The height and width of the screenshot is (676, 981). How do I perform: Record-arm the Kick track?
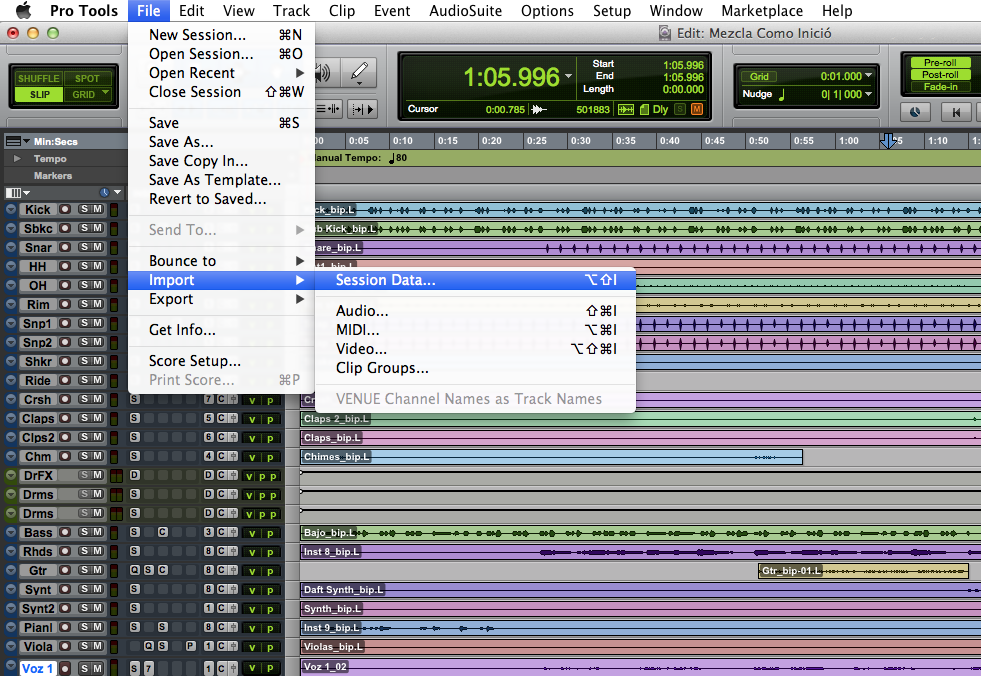65,210
